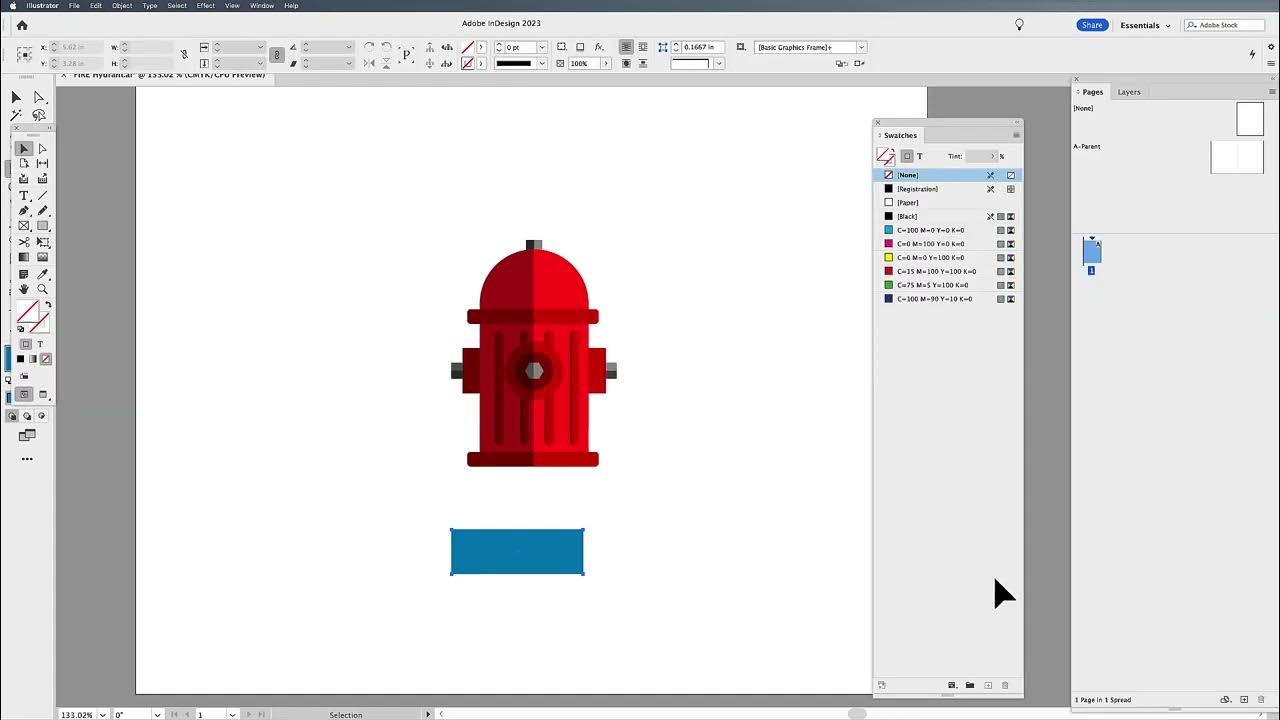This screenshot has height=720, width=1280.
Task: Select the C=100 M=0 Y=0 K=0 cyan swatch
Action: [x=948, y=230]
